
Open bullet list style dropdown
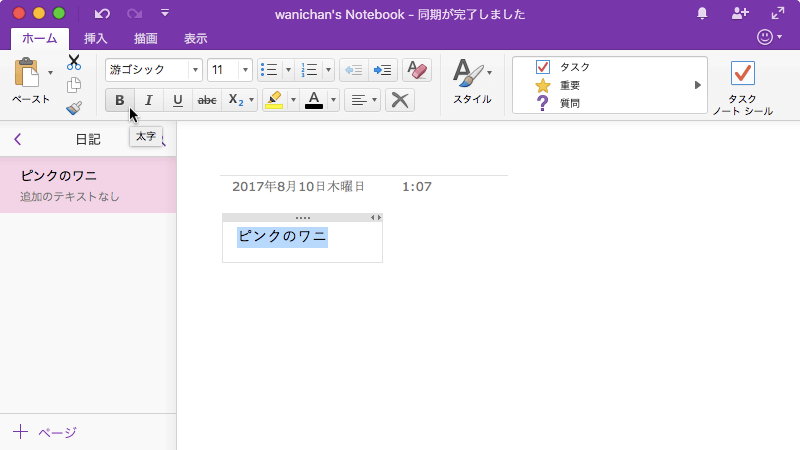pos(288,70)
